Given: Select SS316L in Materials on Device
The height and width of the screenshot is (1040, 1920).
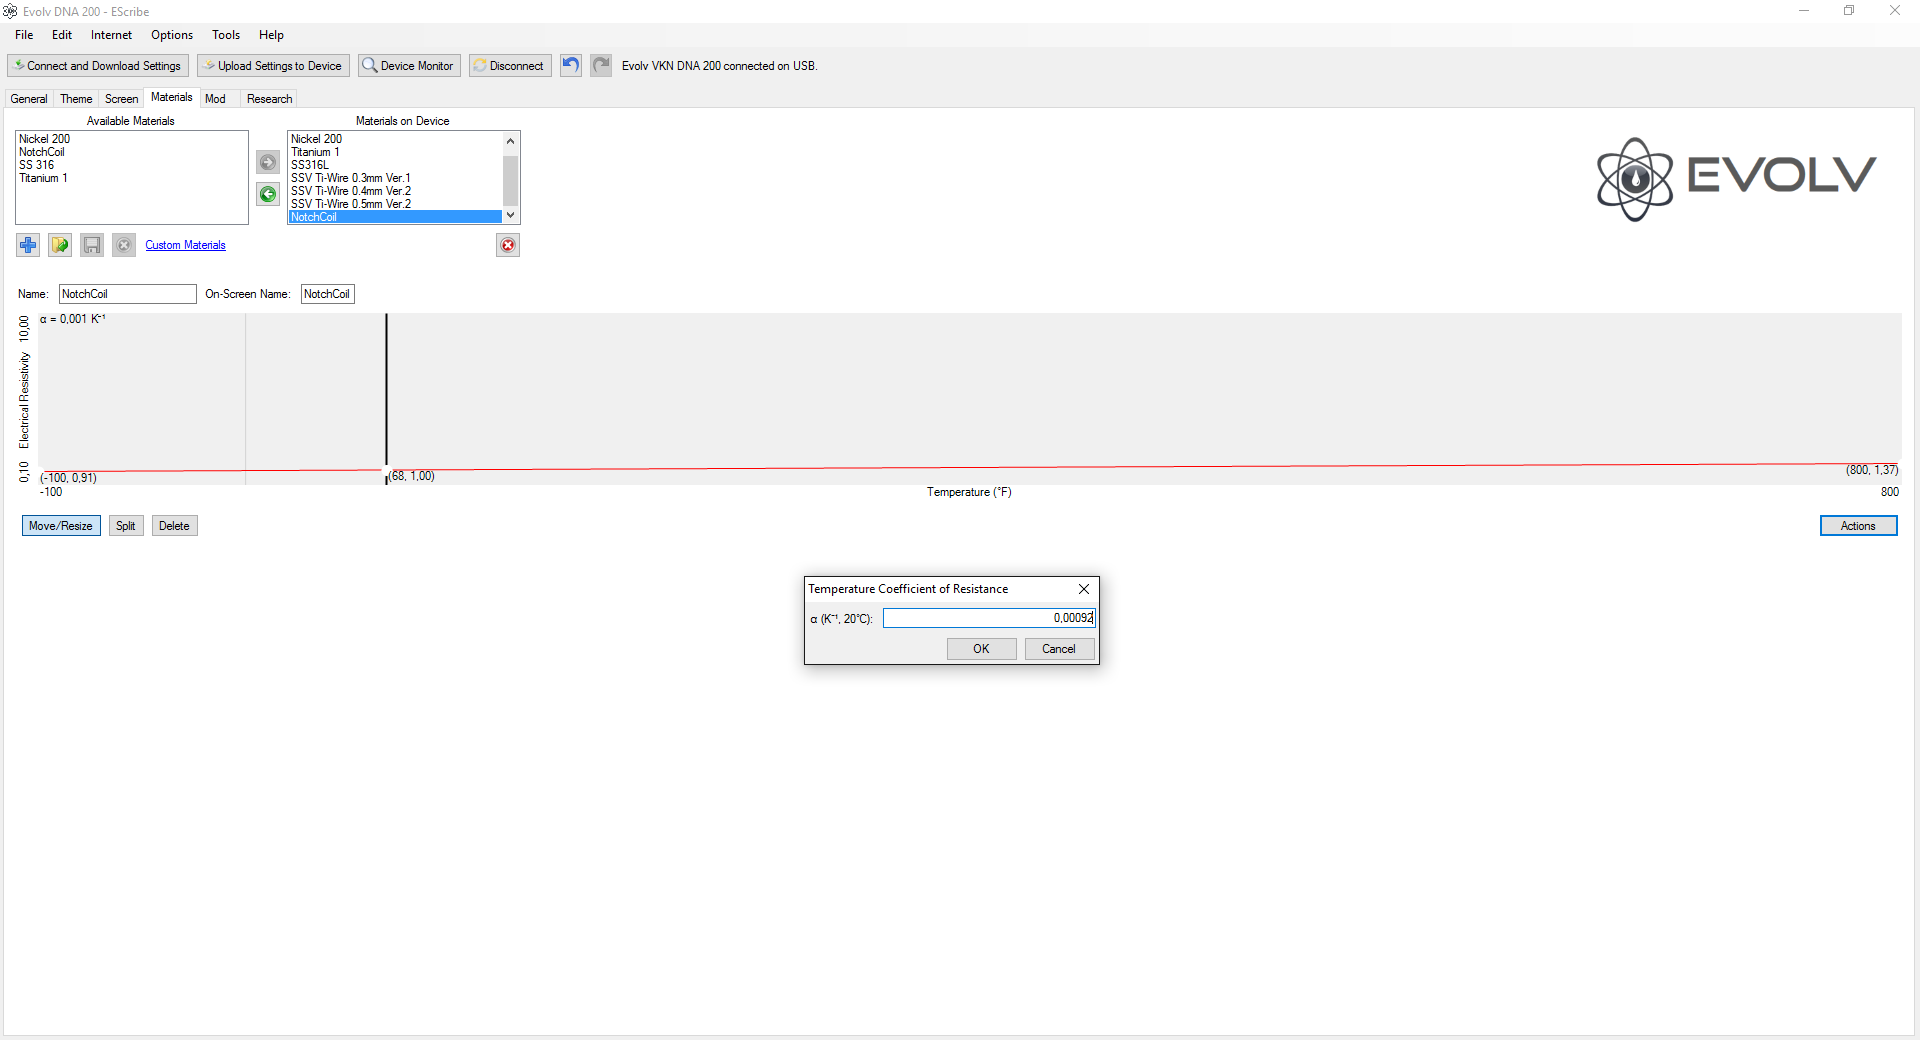Looking at the screenshot, I should tap(310, 165).
